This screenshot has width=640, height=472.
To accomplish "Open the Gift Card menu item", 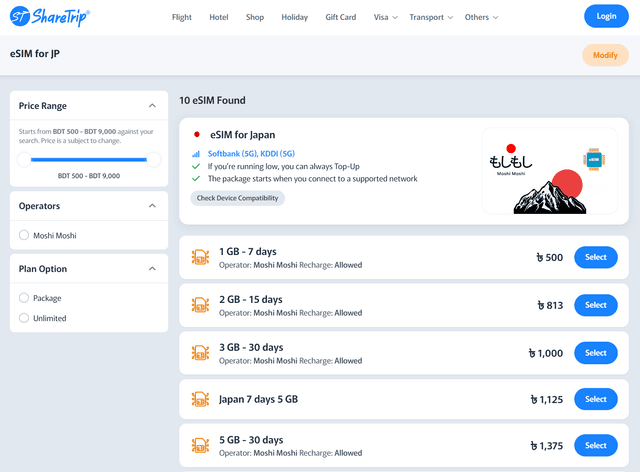I will click(340, 17).
